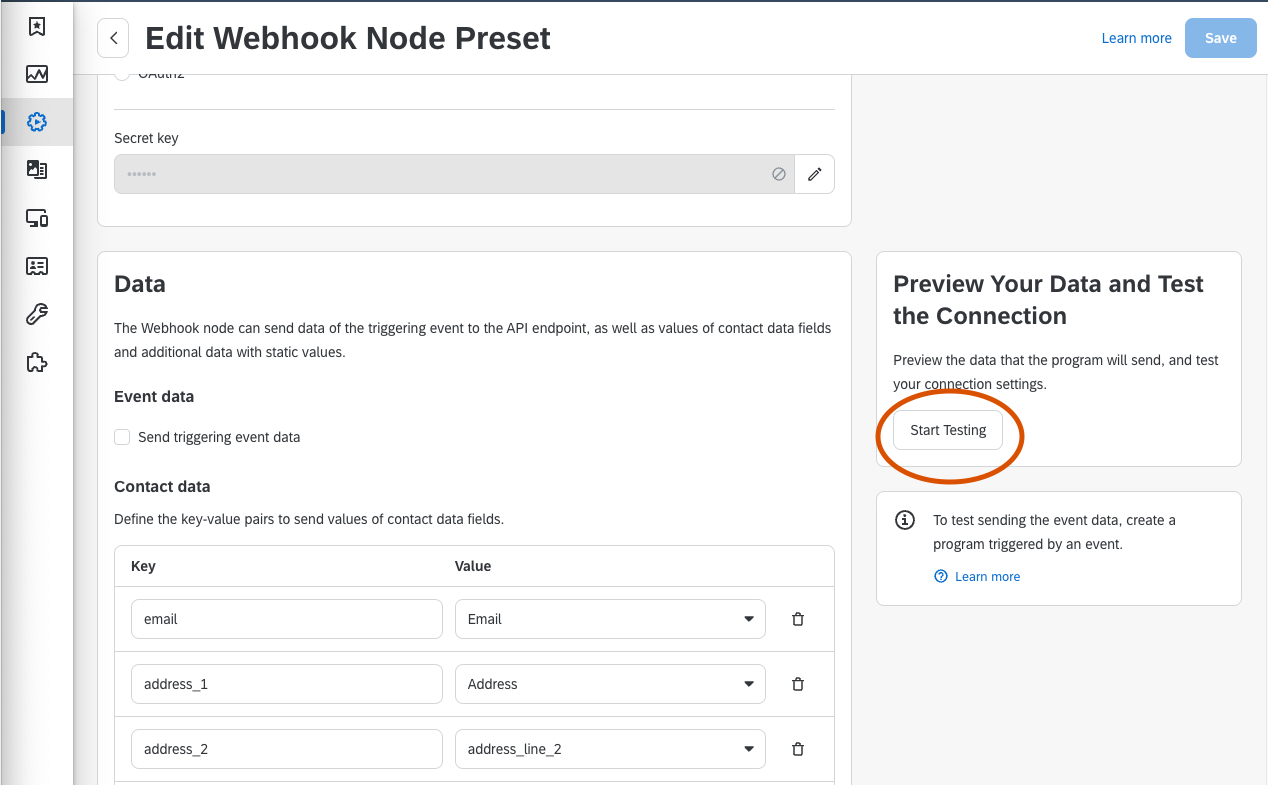Click the Edit Webhook Node Preset title
This screenshot has width=1268, height=785.
point(348,38)
